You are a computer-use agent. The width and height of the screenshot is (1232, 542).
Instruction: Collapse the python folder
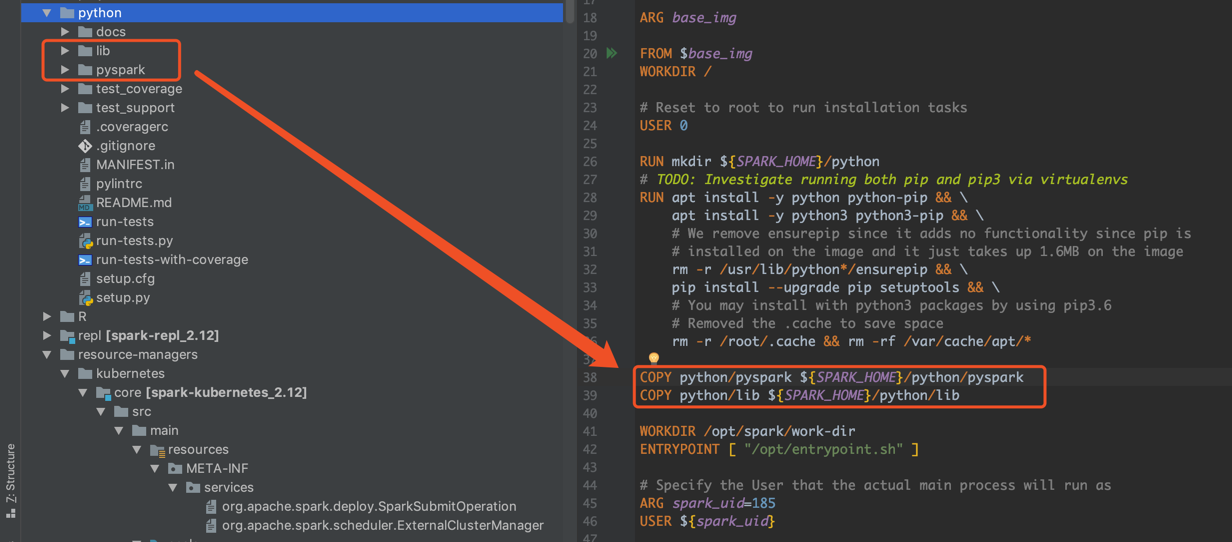click(x=47, y=13)
